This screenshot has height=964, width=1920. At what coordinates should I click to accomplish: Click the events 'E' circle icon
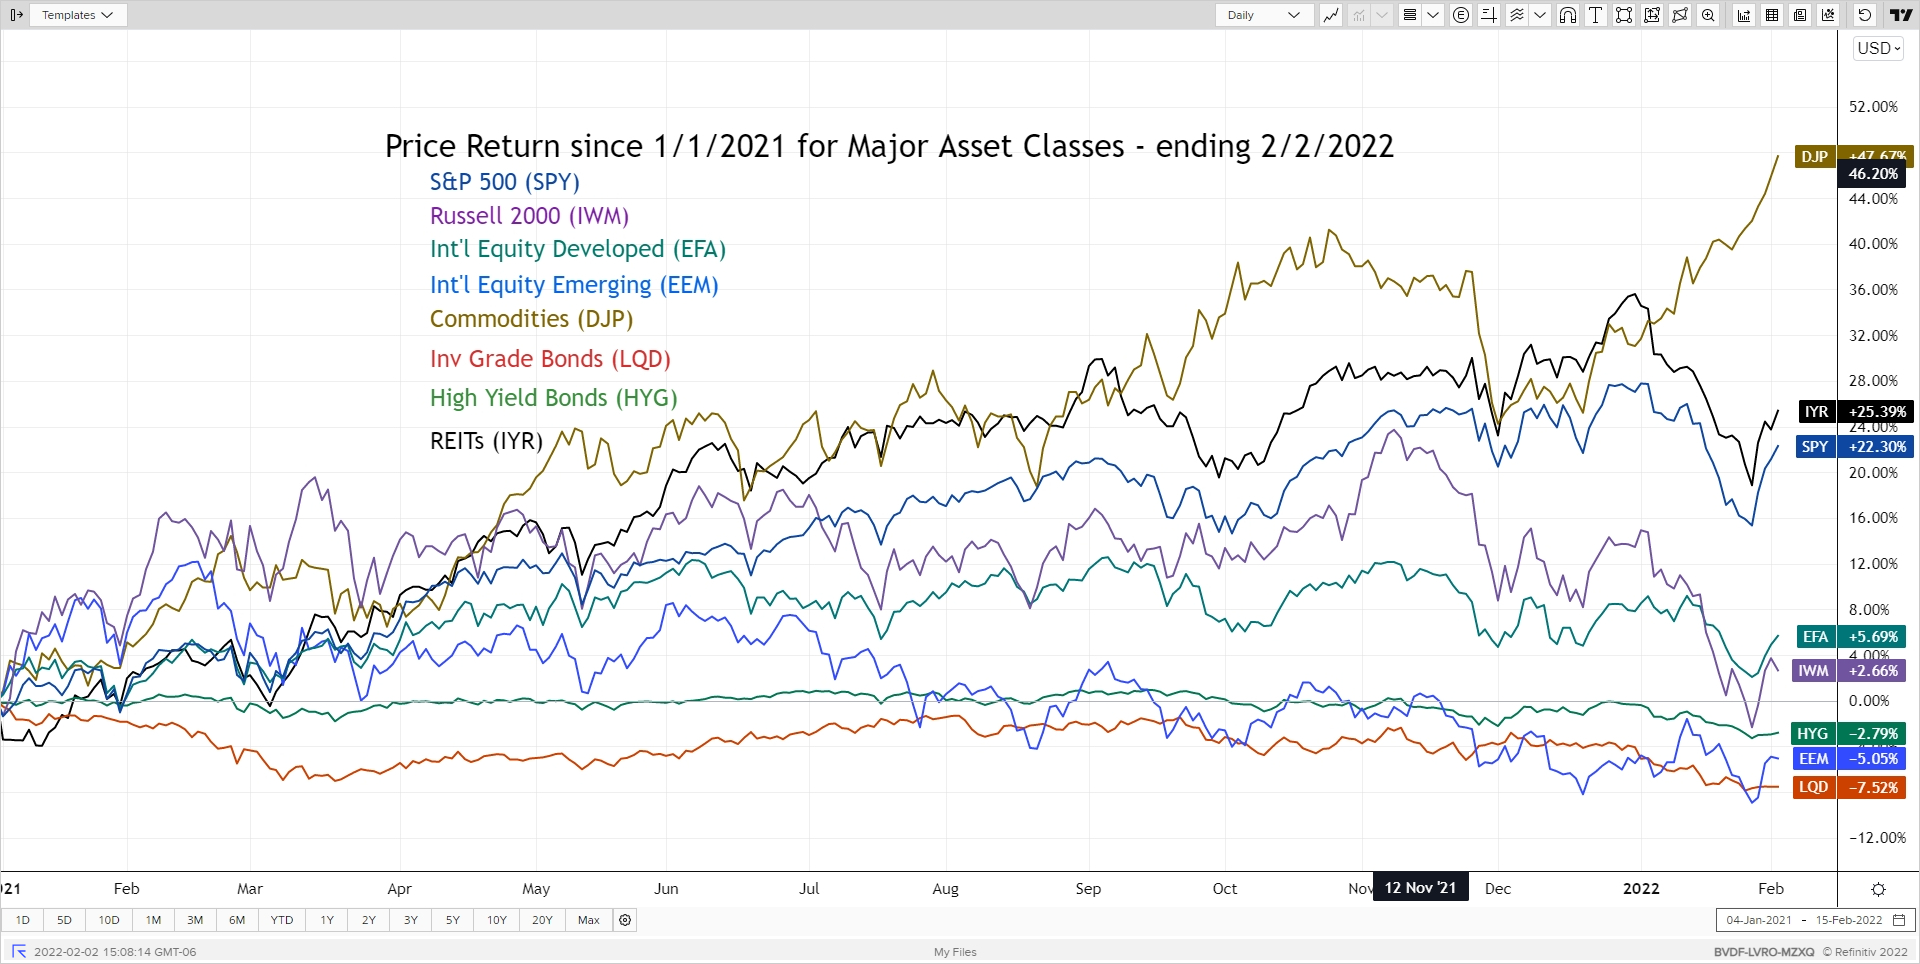[x=1461, y=15]
